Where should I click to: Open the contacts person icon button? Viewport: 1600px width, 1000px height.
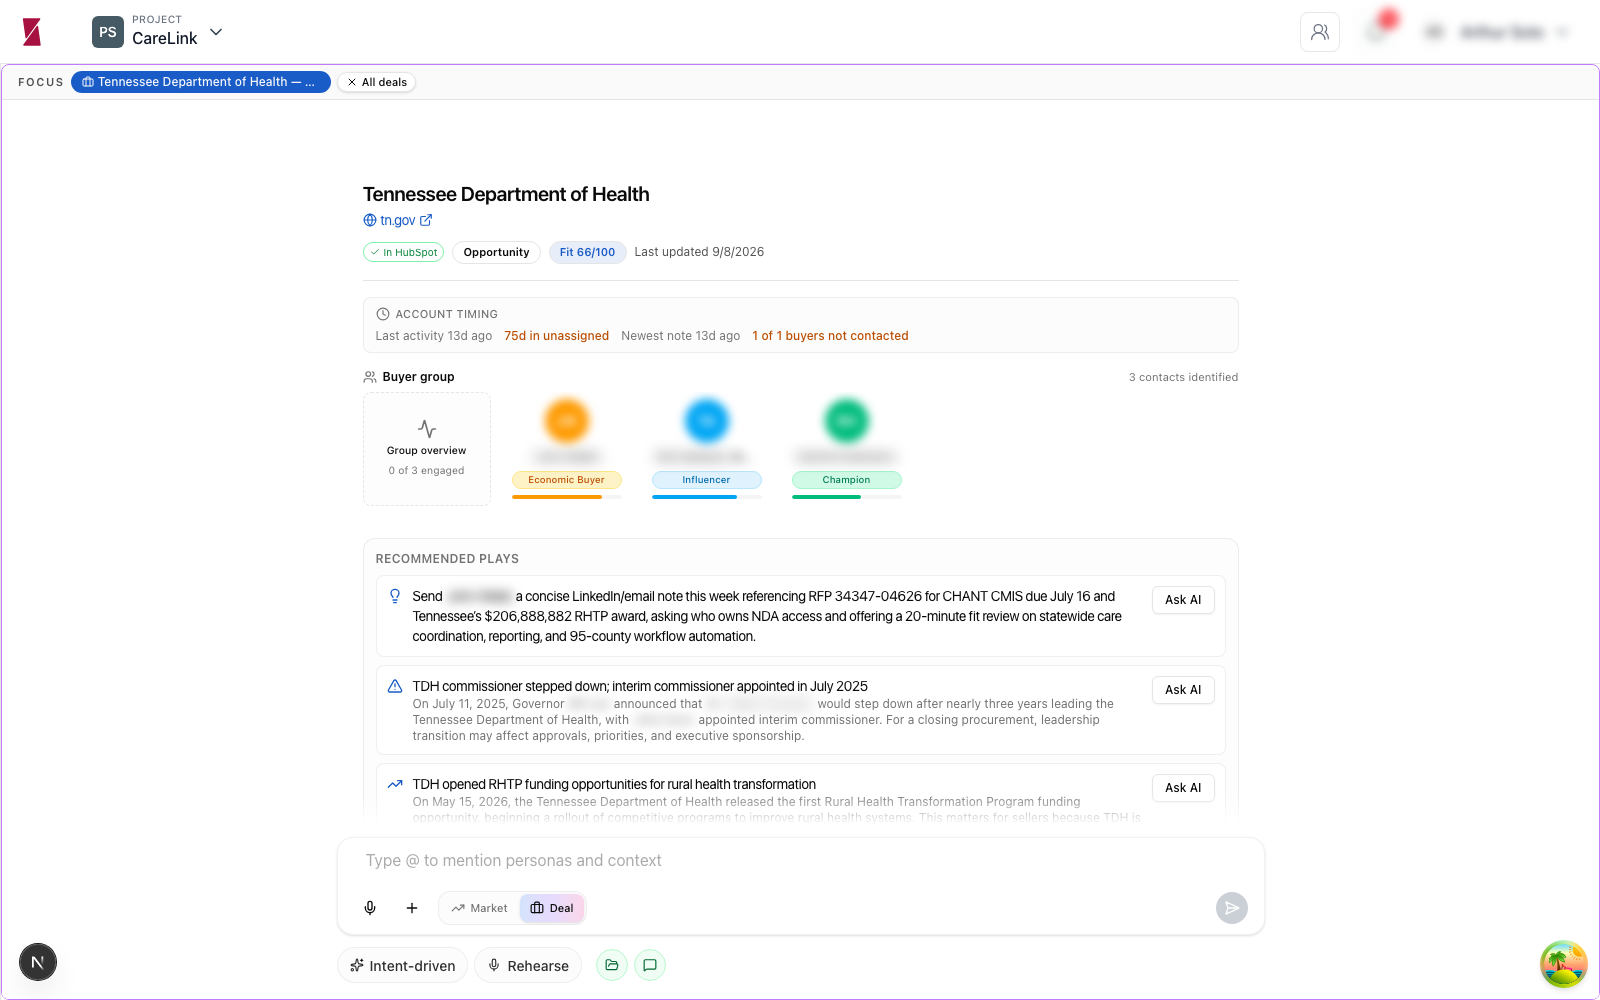1320,32
